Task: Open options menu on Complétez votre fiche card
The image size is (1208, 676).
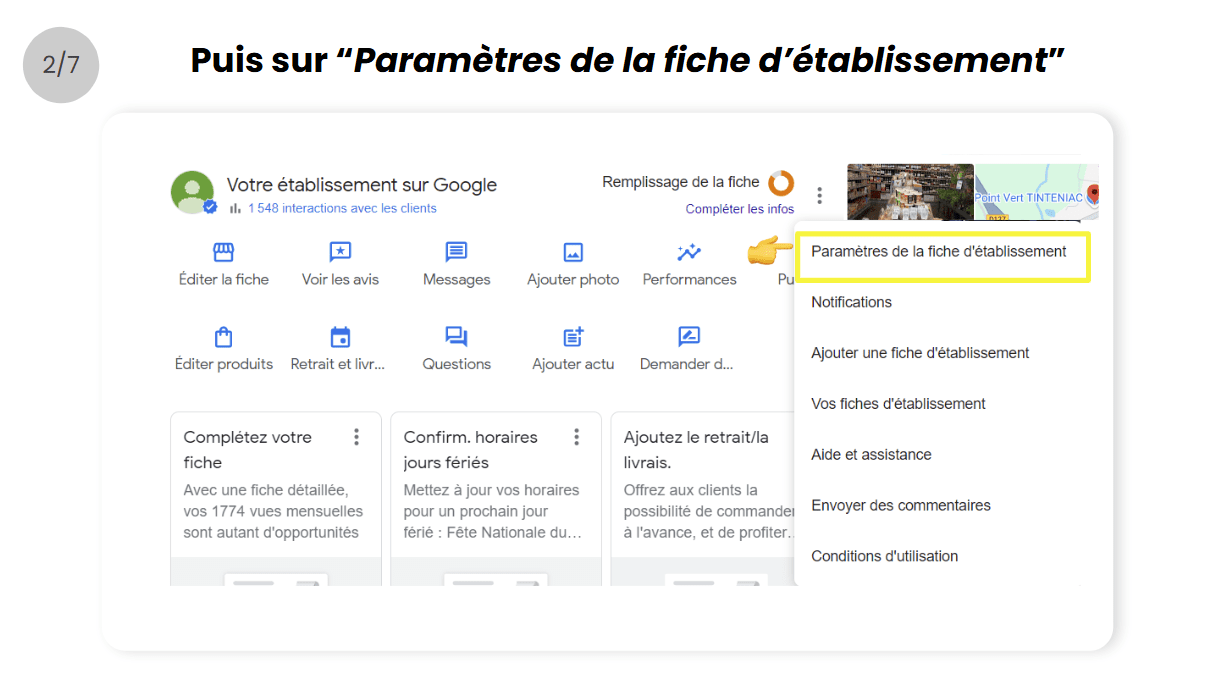Action: coord(356,437)
